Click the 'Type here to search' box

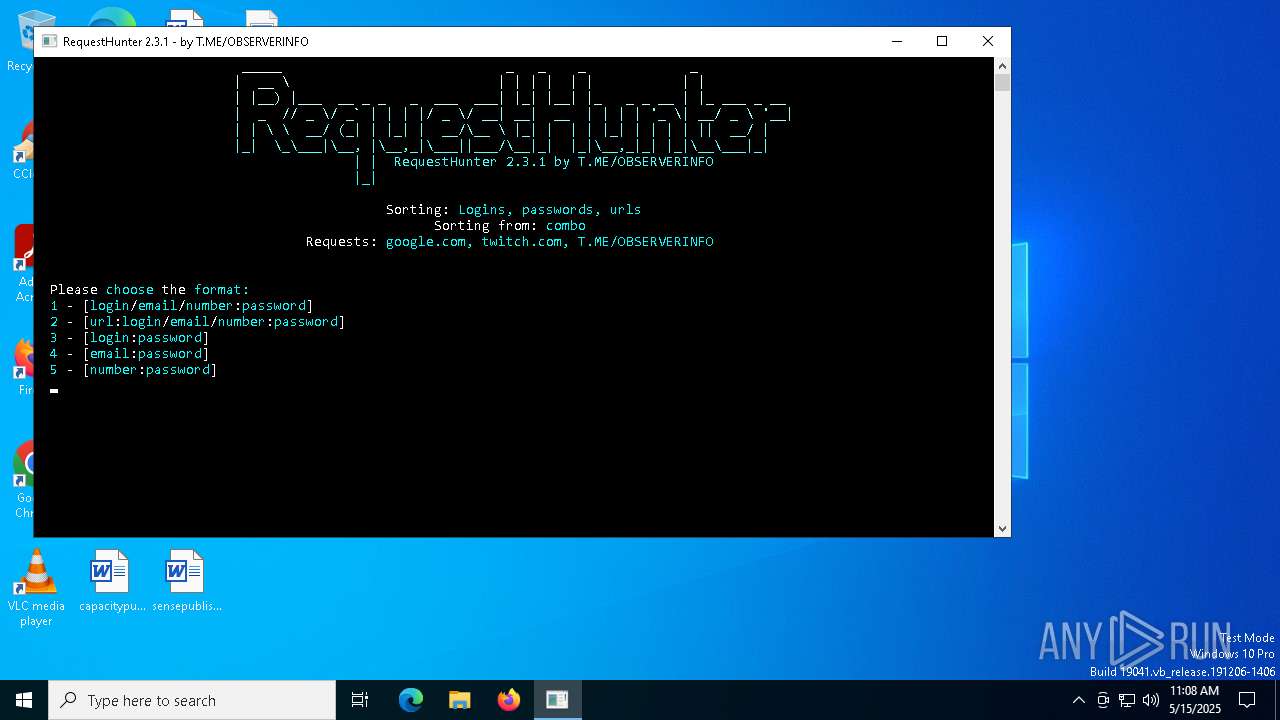click(192, 700)
